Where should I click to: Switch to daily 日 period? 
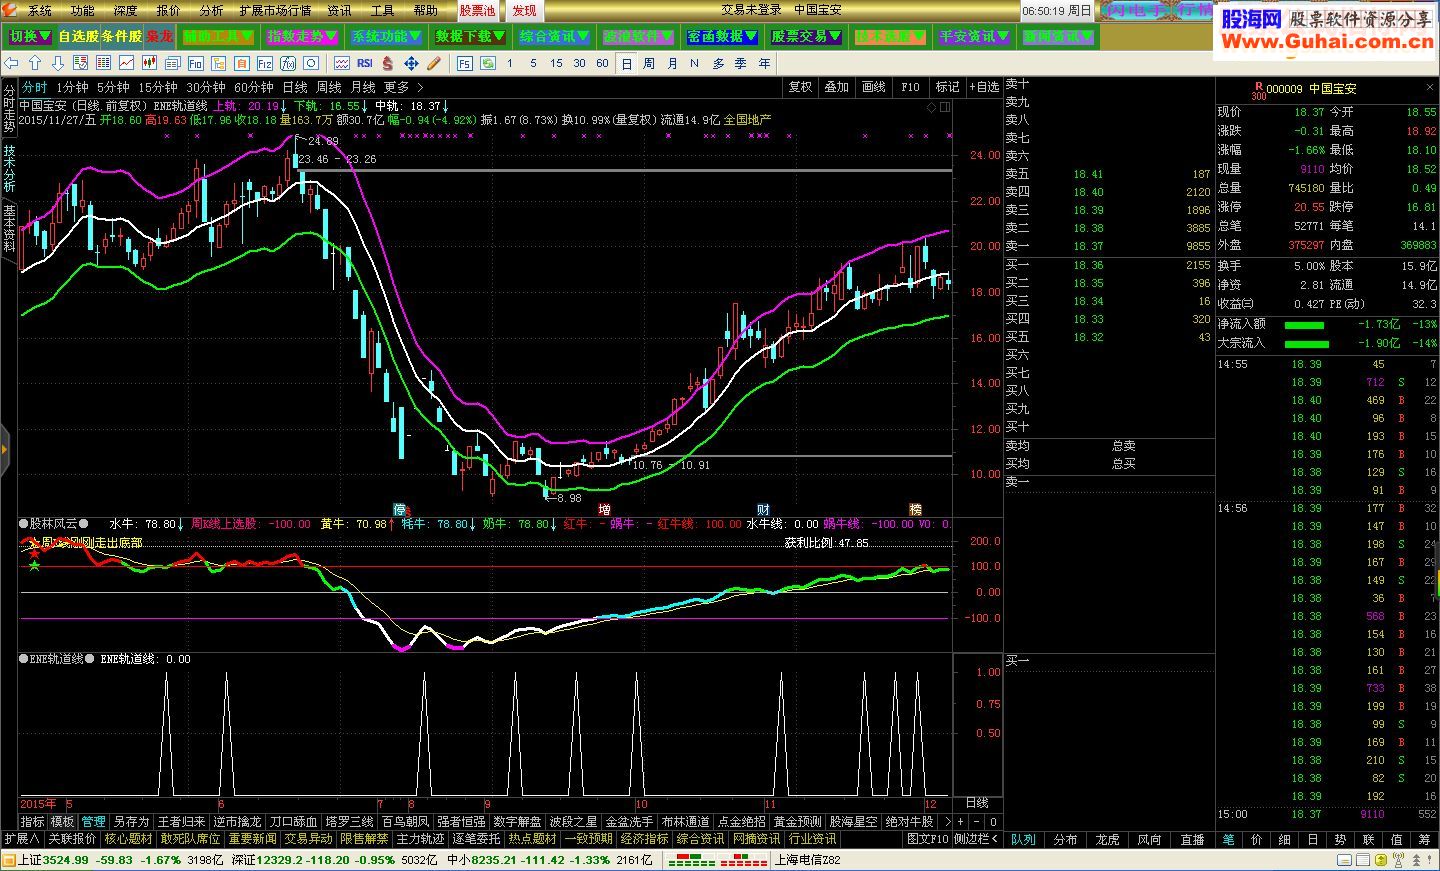coord(626,63)
